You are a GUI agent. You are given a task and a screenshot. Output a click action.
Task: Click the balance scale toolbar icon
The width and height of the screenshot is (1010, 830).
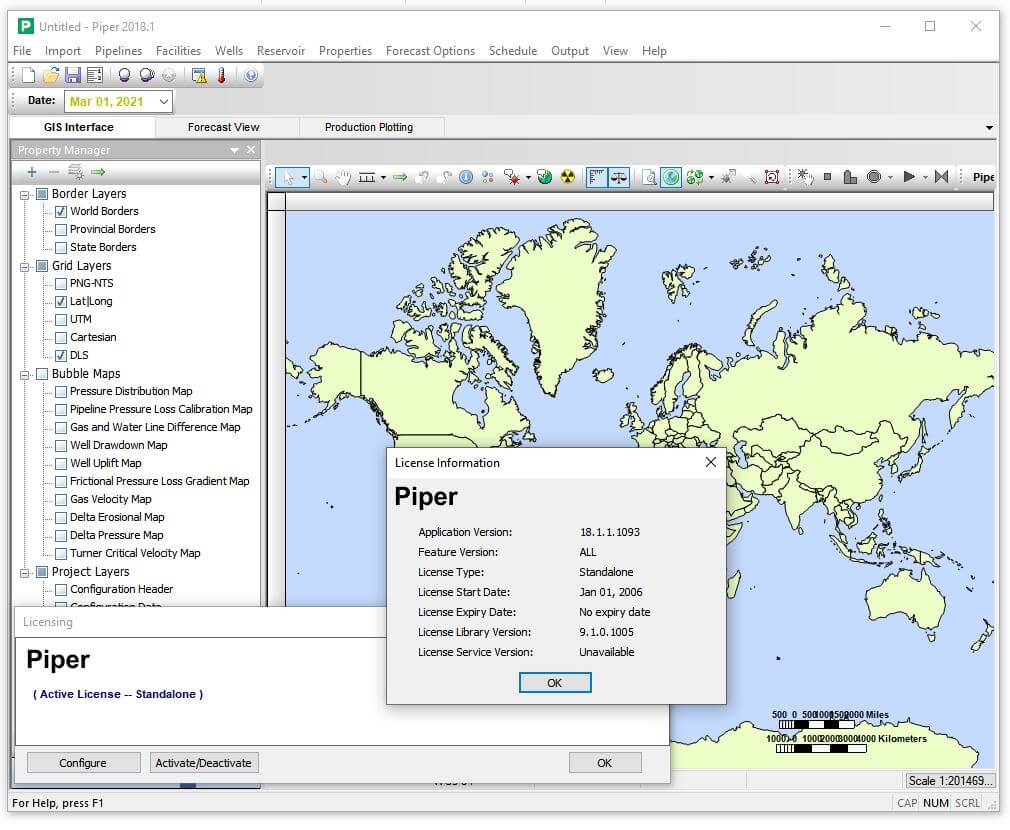point(619,177)
